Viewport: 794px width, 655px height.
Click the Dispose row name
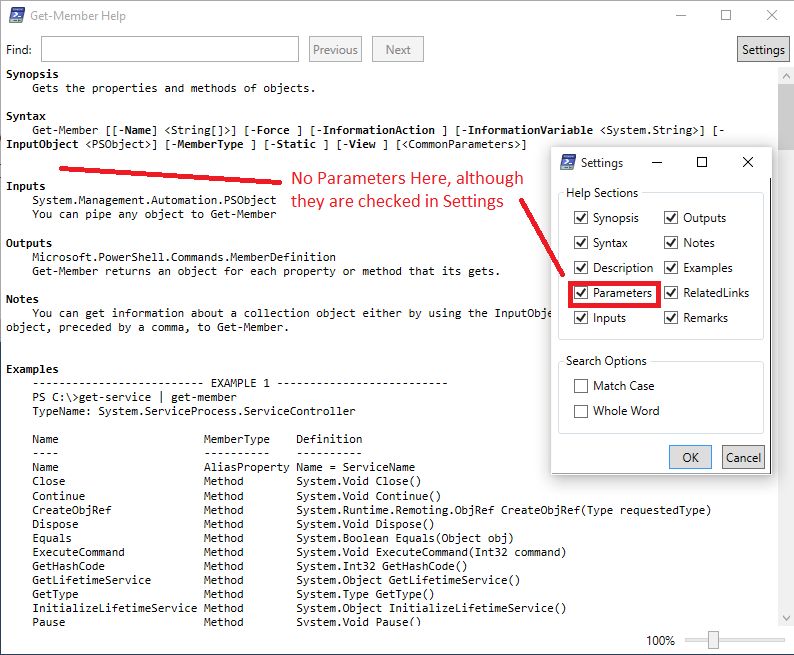coord(55,524)
